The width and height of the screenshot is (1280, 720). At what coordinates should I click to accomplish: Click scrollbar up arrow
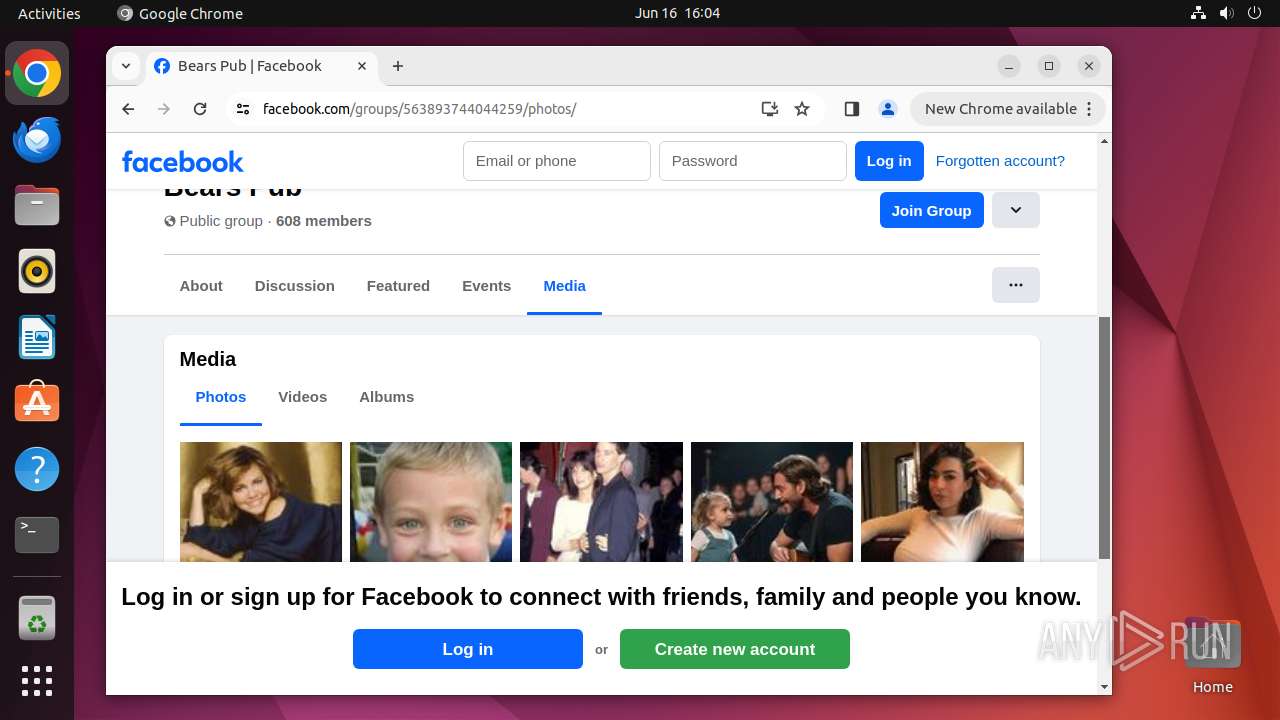[1105, 141]
